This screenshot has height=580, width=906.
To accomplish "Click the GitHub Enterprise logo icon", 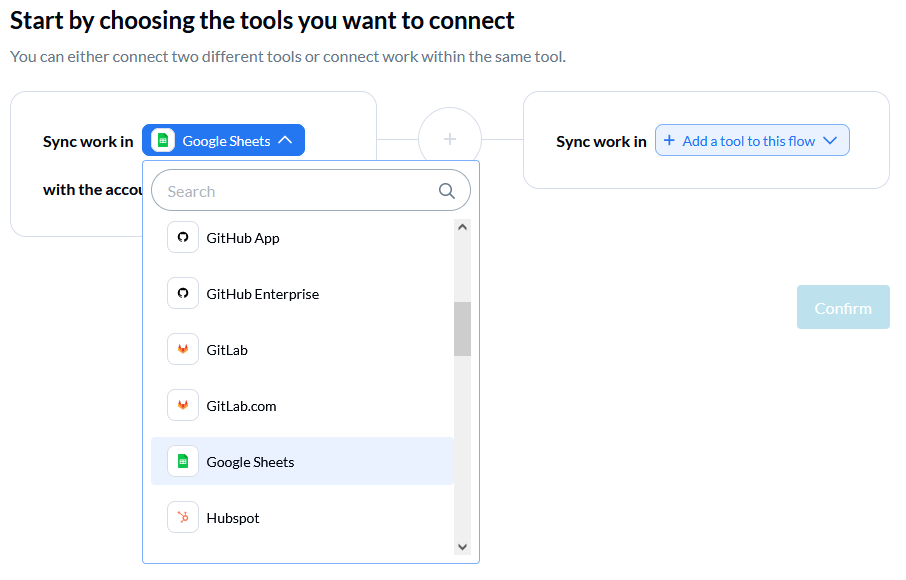I will (183, 293).
